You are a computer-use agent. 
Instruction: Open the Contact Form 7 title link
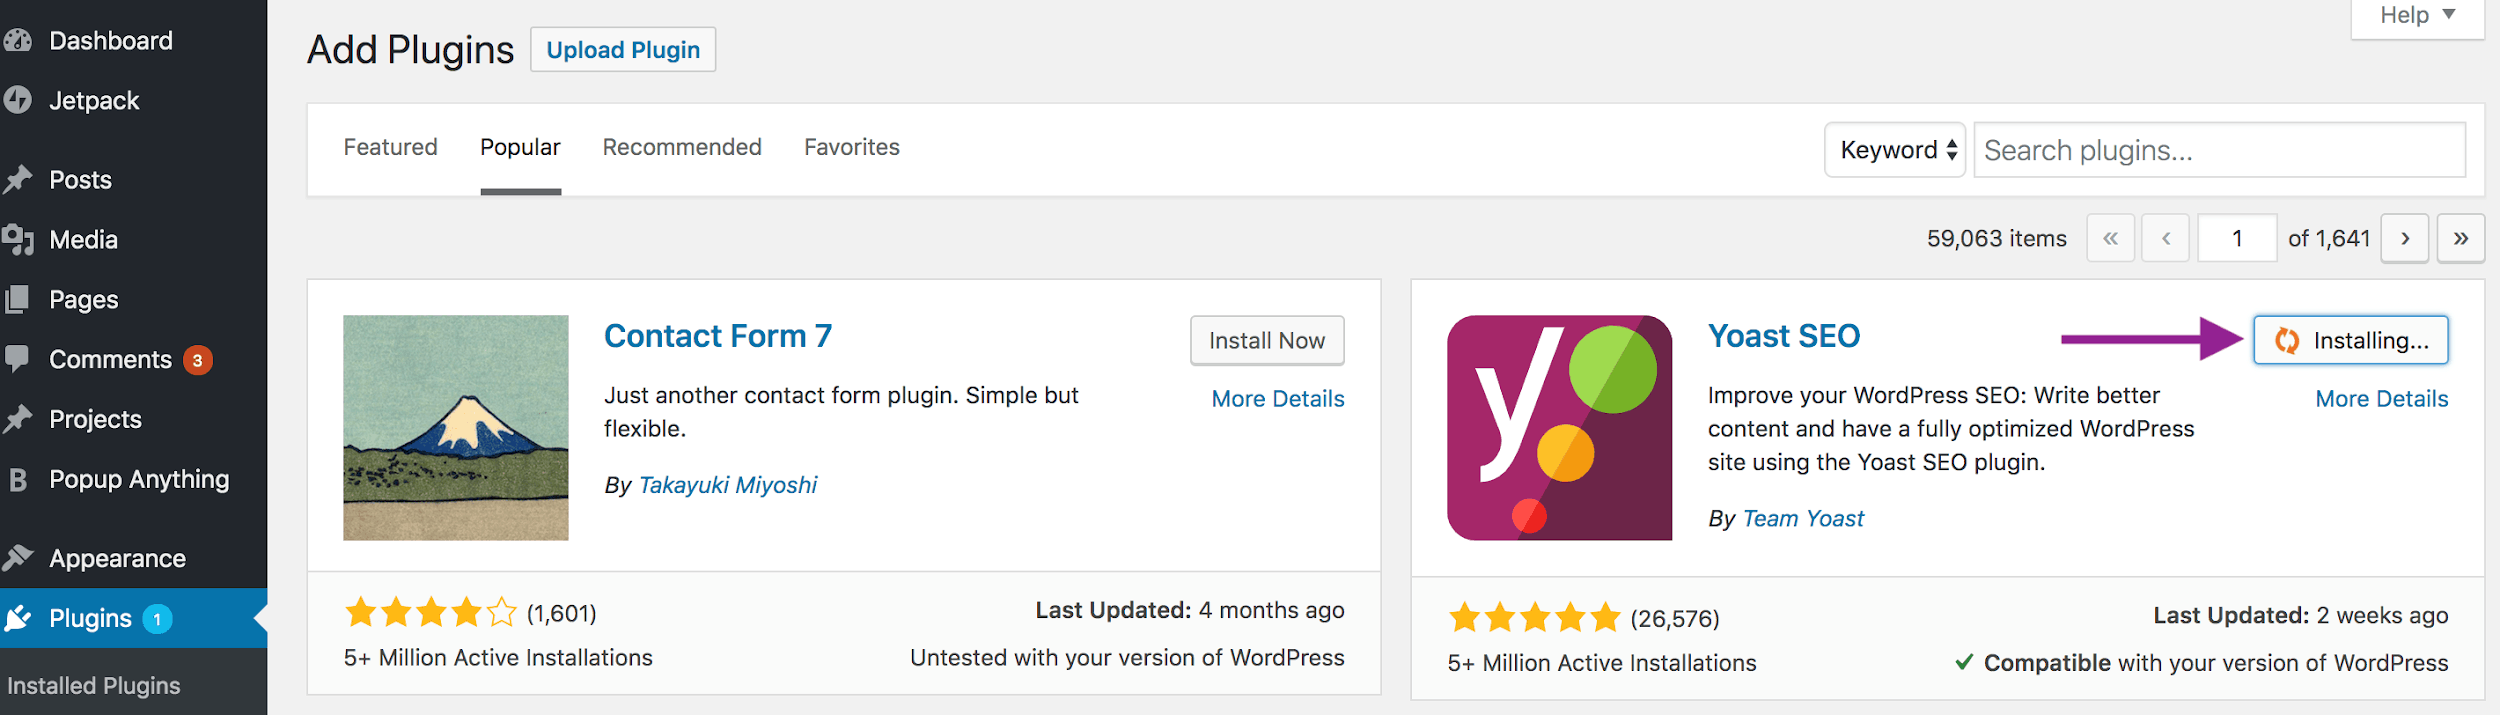tap(718, 336)
